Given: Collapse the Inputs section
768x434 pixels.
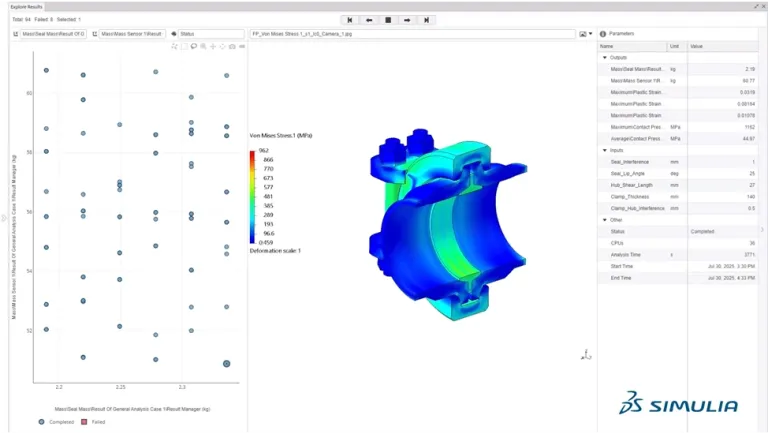Looking at the screenshot, I should tap(605, 150).
